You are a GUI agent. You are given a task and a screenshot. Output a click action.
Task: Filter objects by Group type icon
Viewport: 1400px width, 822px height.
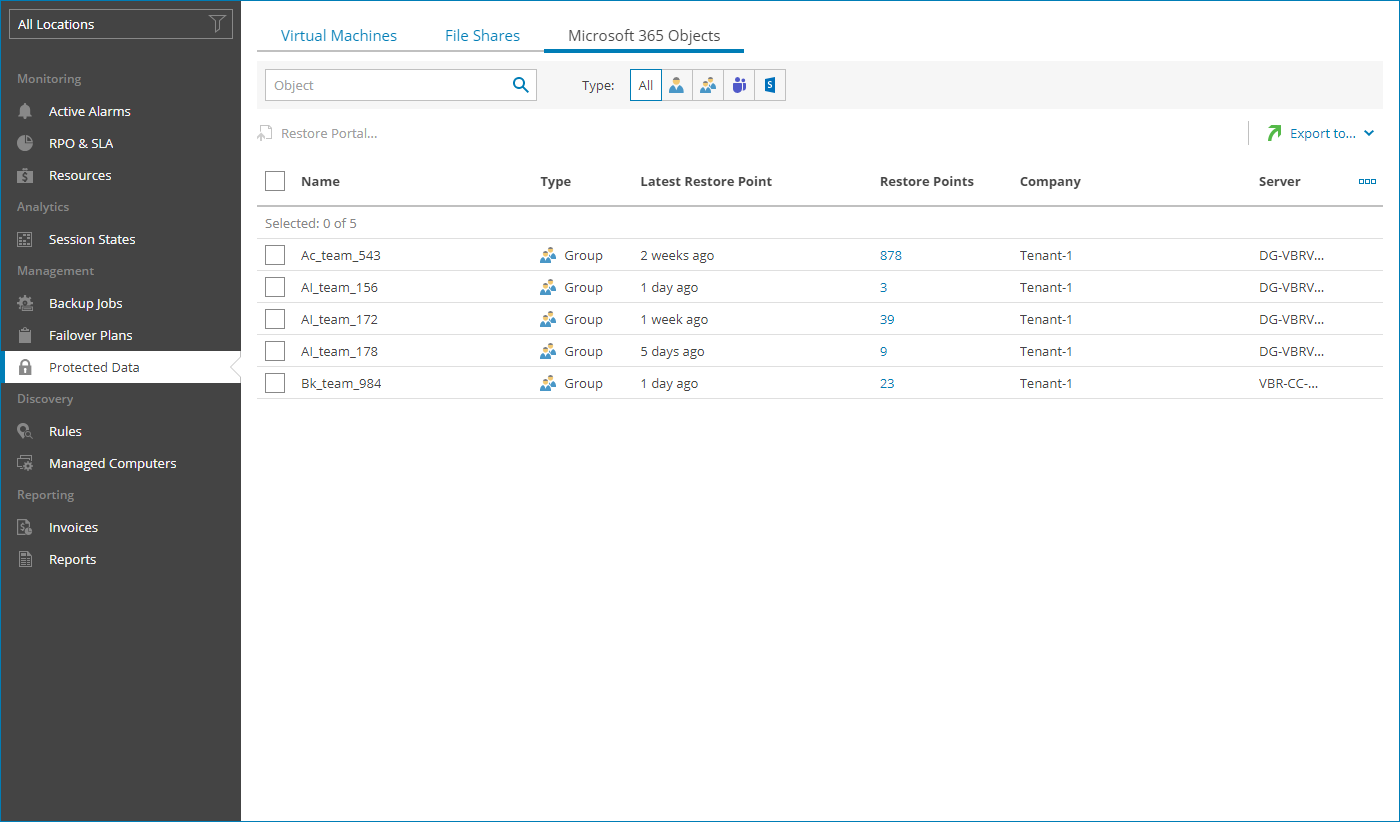708,86
